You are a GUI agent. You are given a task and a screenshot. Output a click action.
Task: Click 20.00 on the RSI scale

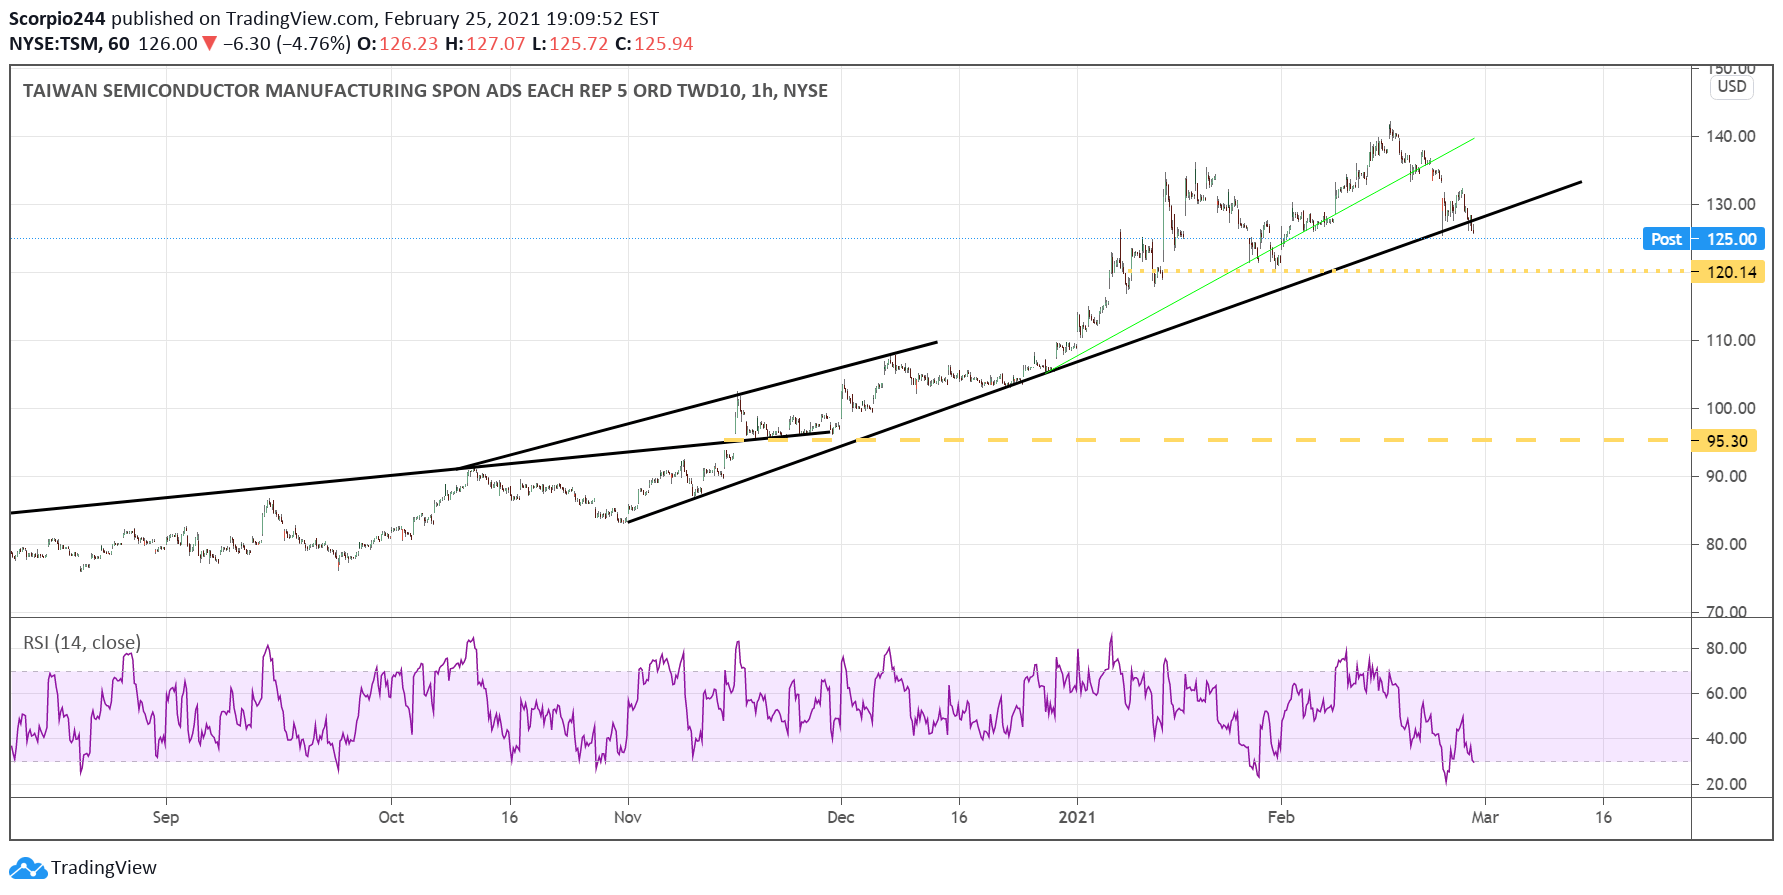1726,784
